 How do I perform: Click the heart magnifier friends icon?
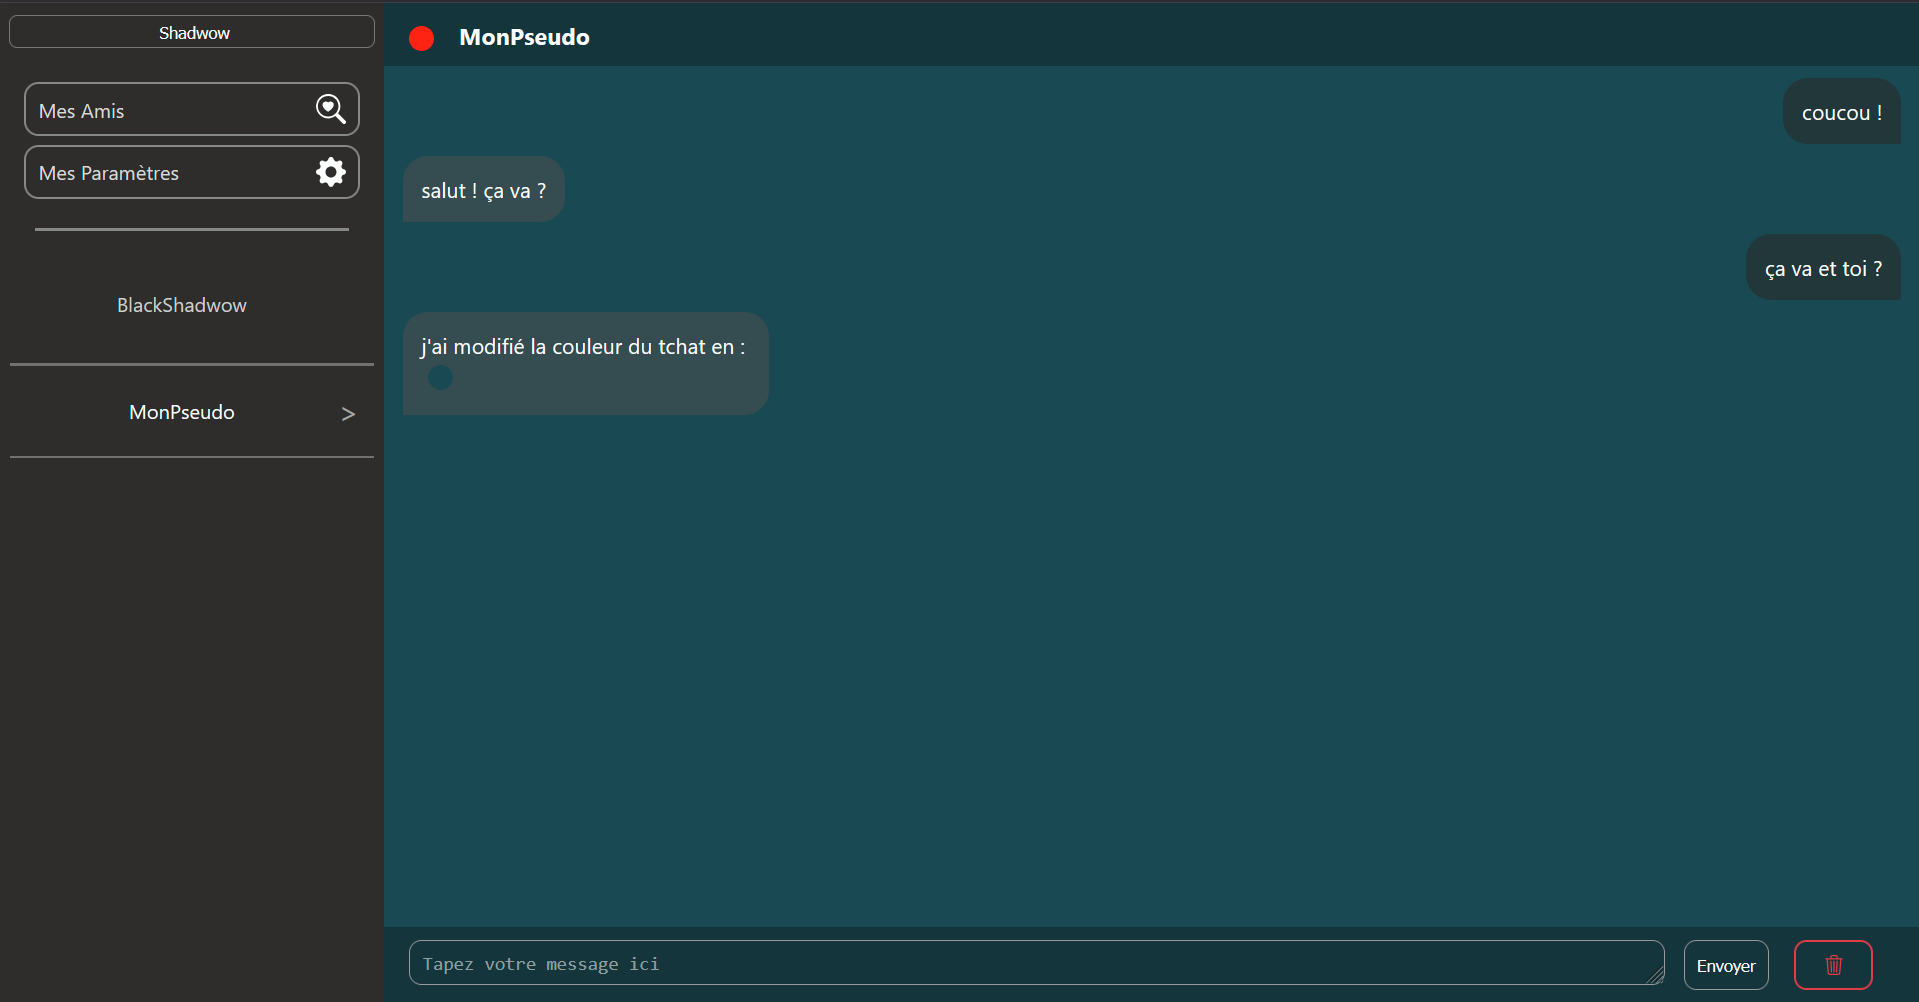click(x=331, y=109)
